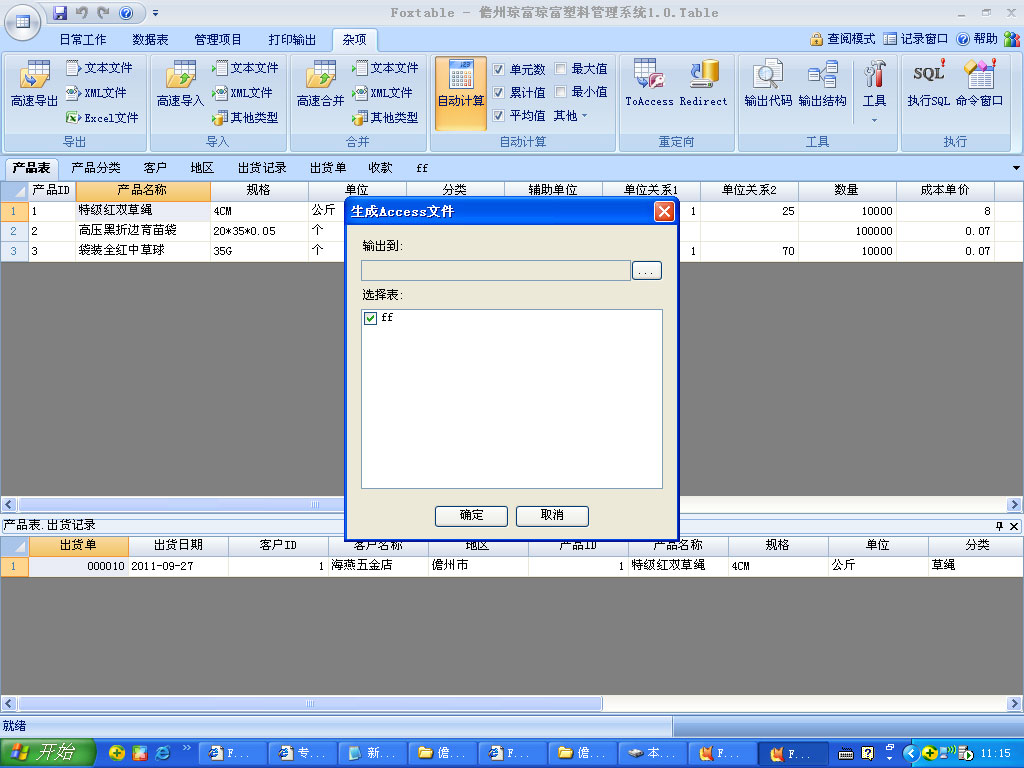Image resolution: width=1024 pixels, height=768 pixels.
Task: Open 输出代码 tool
Action: 768,84
